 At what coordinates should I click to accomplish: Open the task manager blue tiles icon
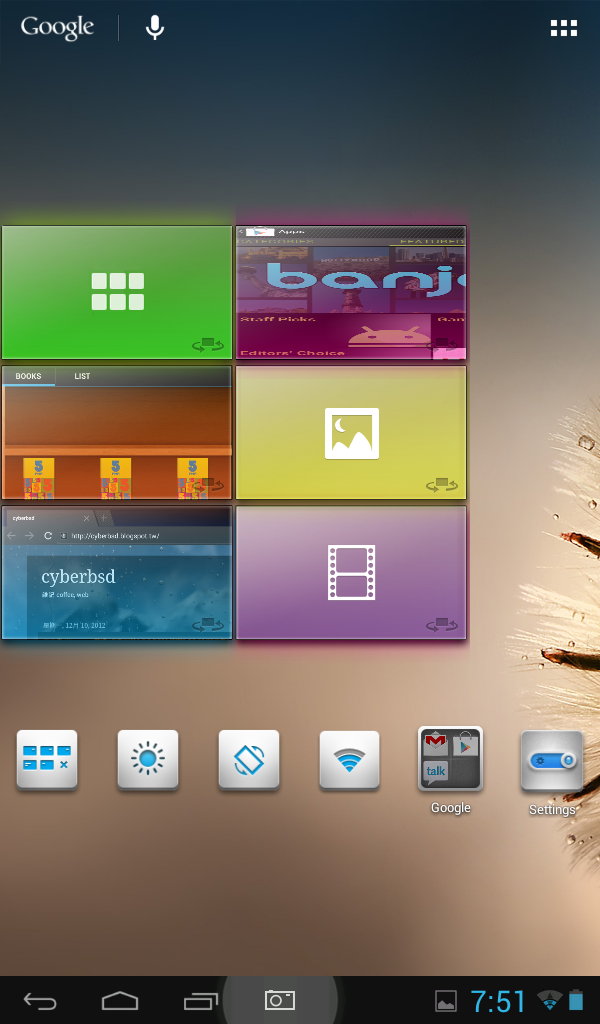tap(47, 760)
